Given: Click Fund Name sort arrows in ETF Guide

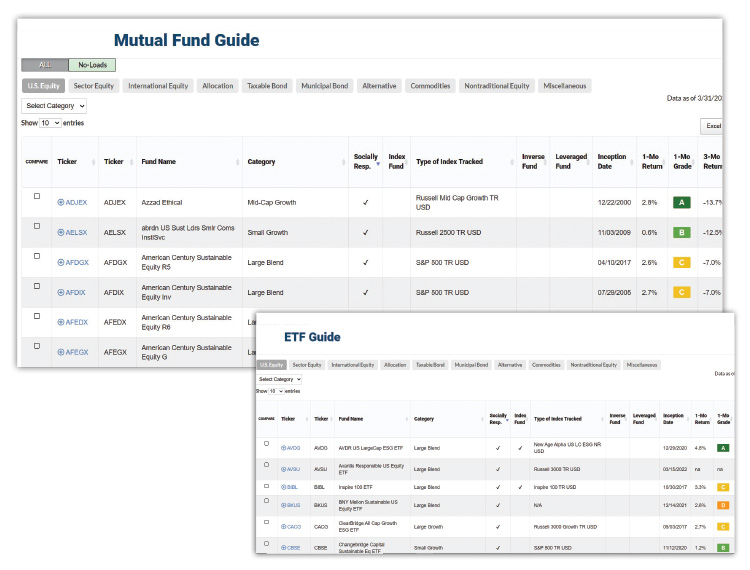Looking at the screenshot, I should coord(407,419).
